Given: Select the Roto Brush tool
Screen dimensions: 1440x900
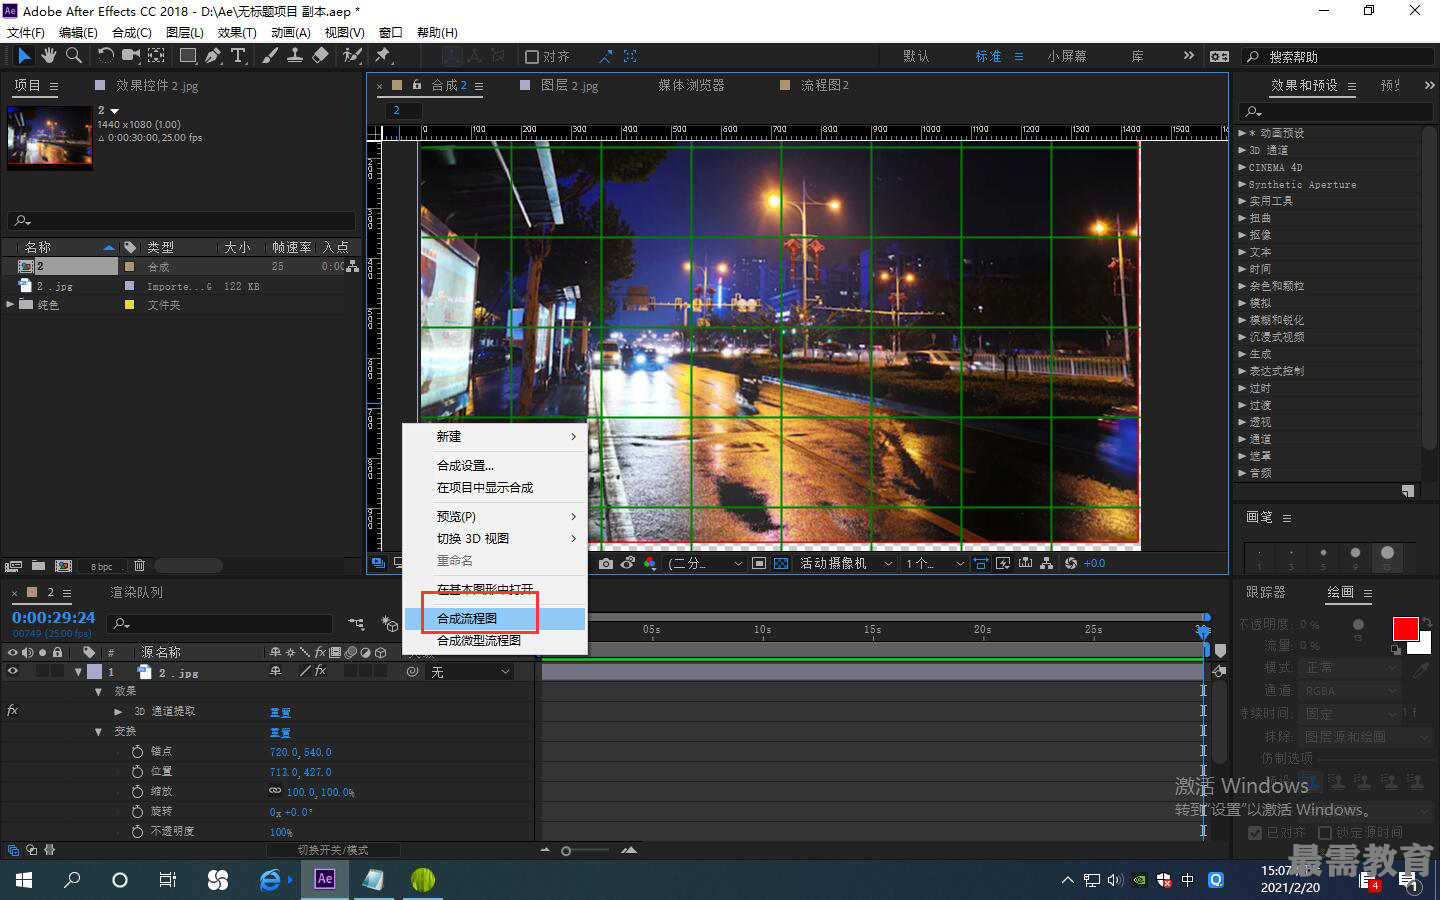Looking at the screenshot, I should [351, 56].
